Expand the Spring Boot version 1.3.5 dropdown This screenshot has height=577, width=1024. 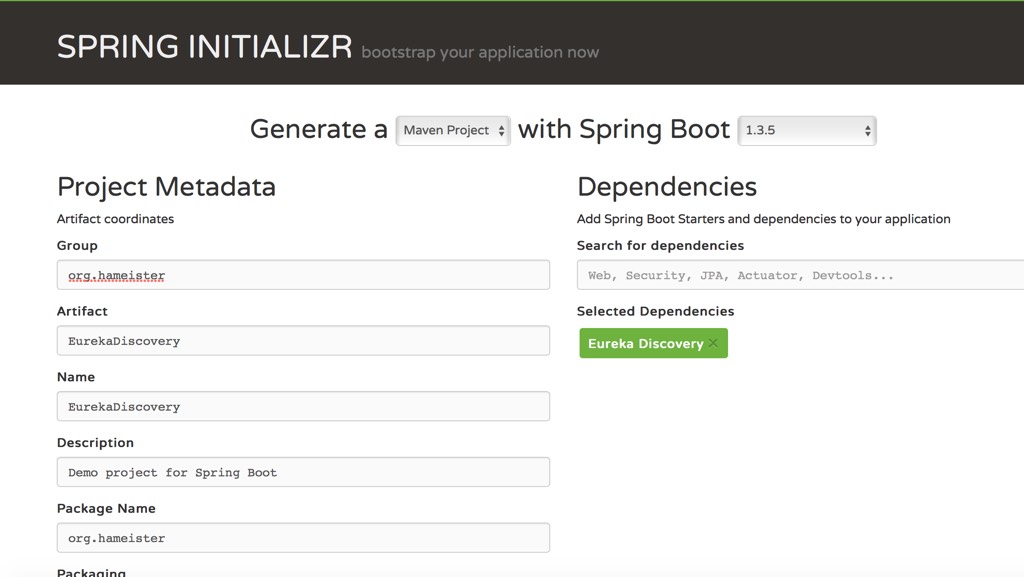[806, 131]
